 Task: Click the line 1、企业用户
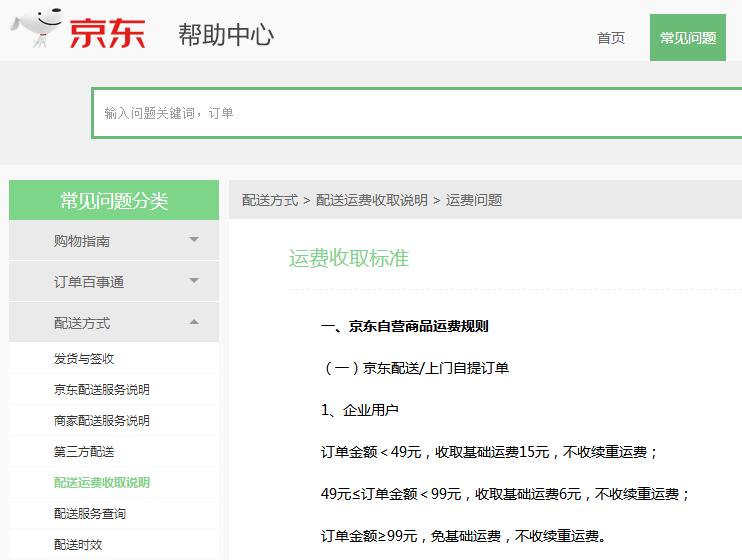pyautogui.click(x=360, y=410)
